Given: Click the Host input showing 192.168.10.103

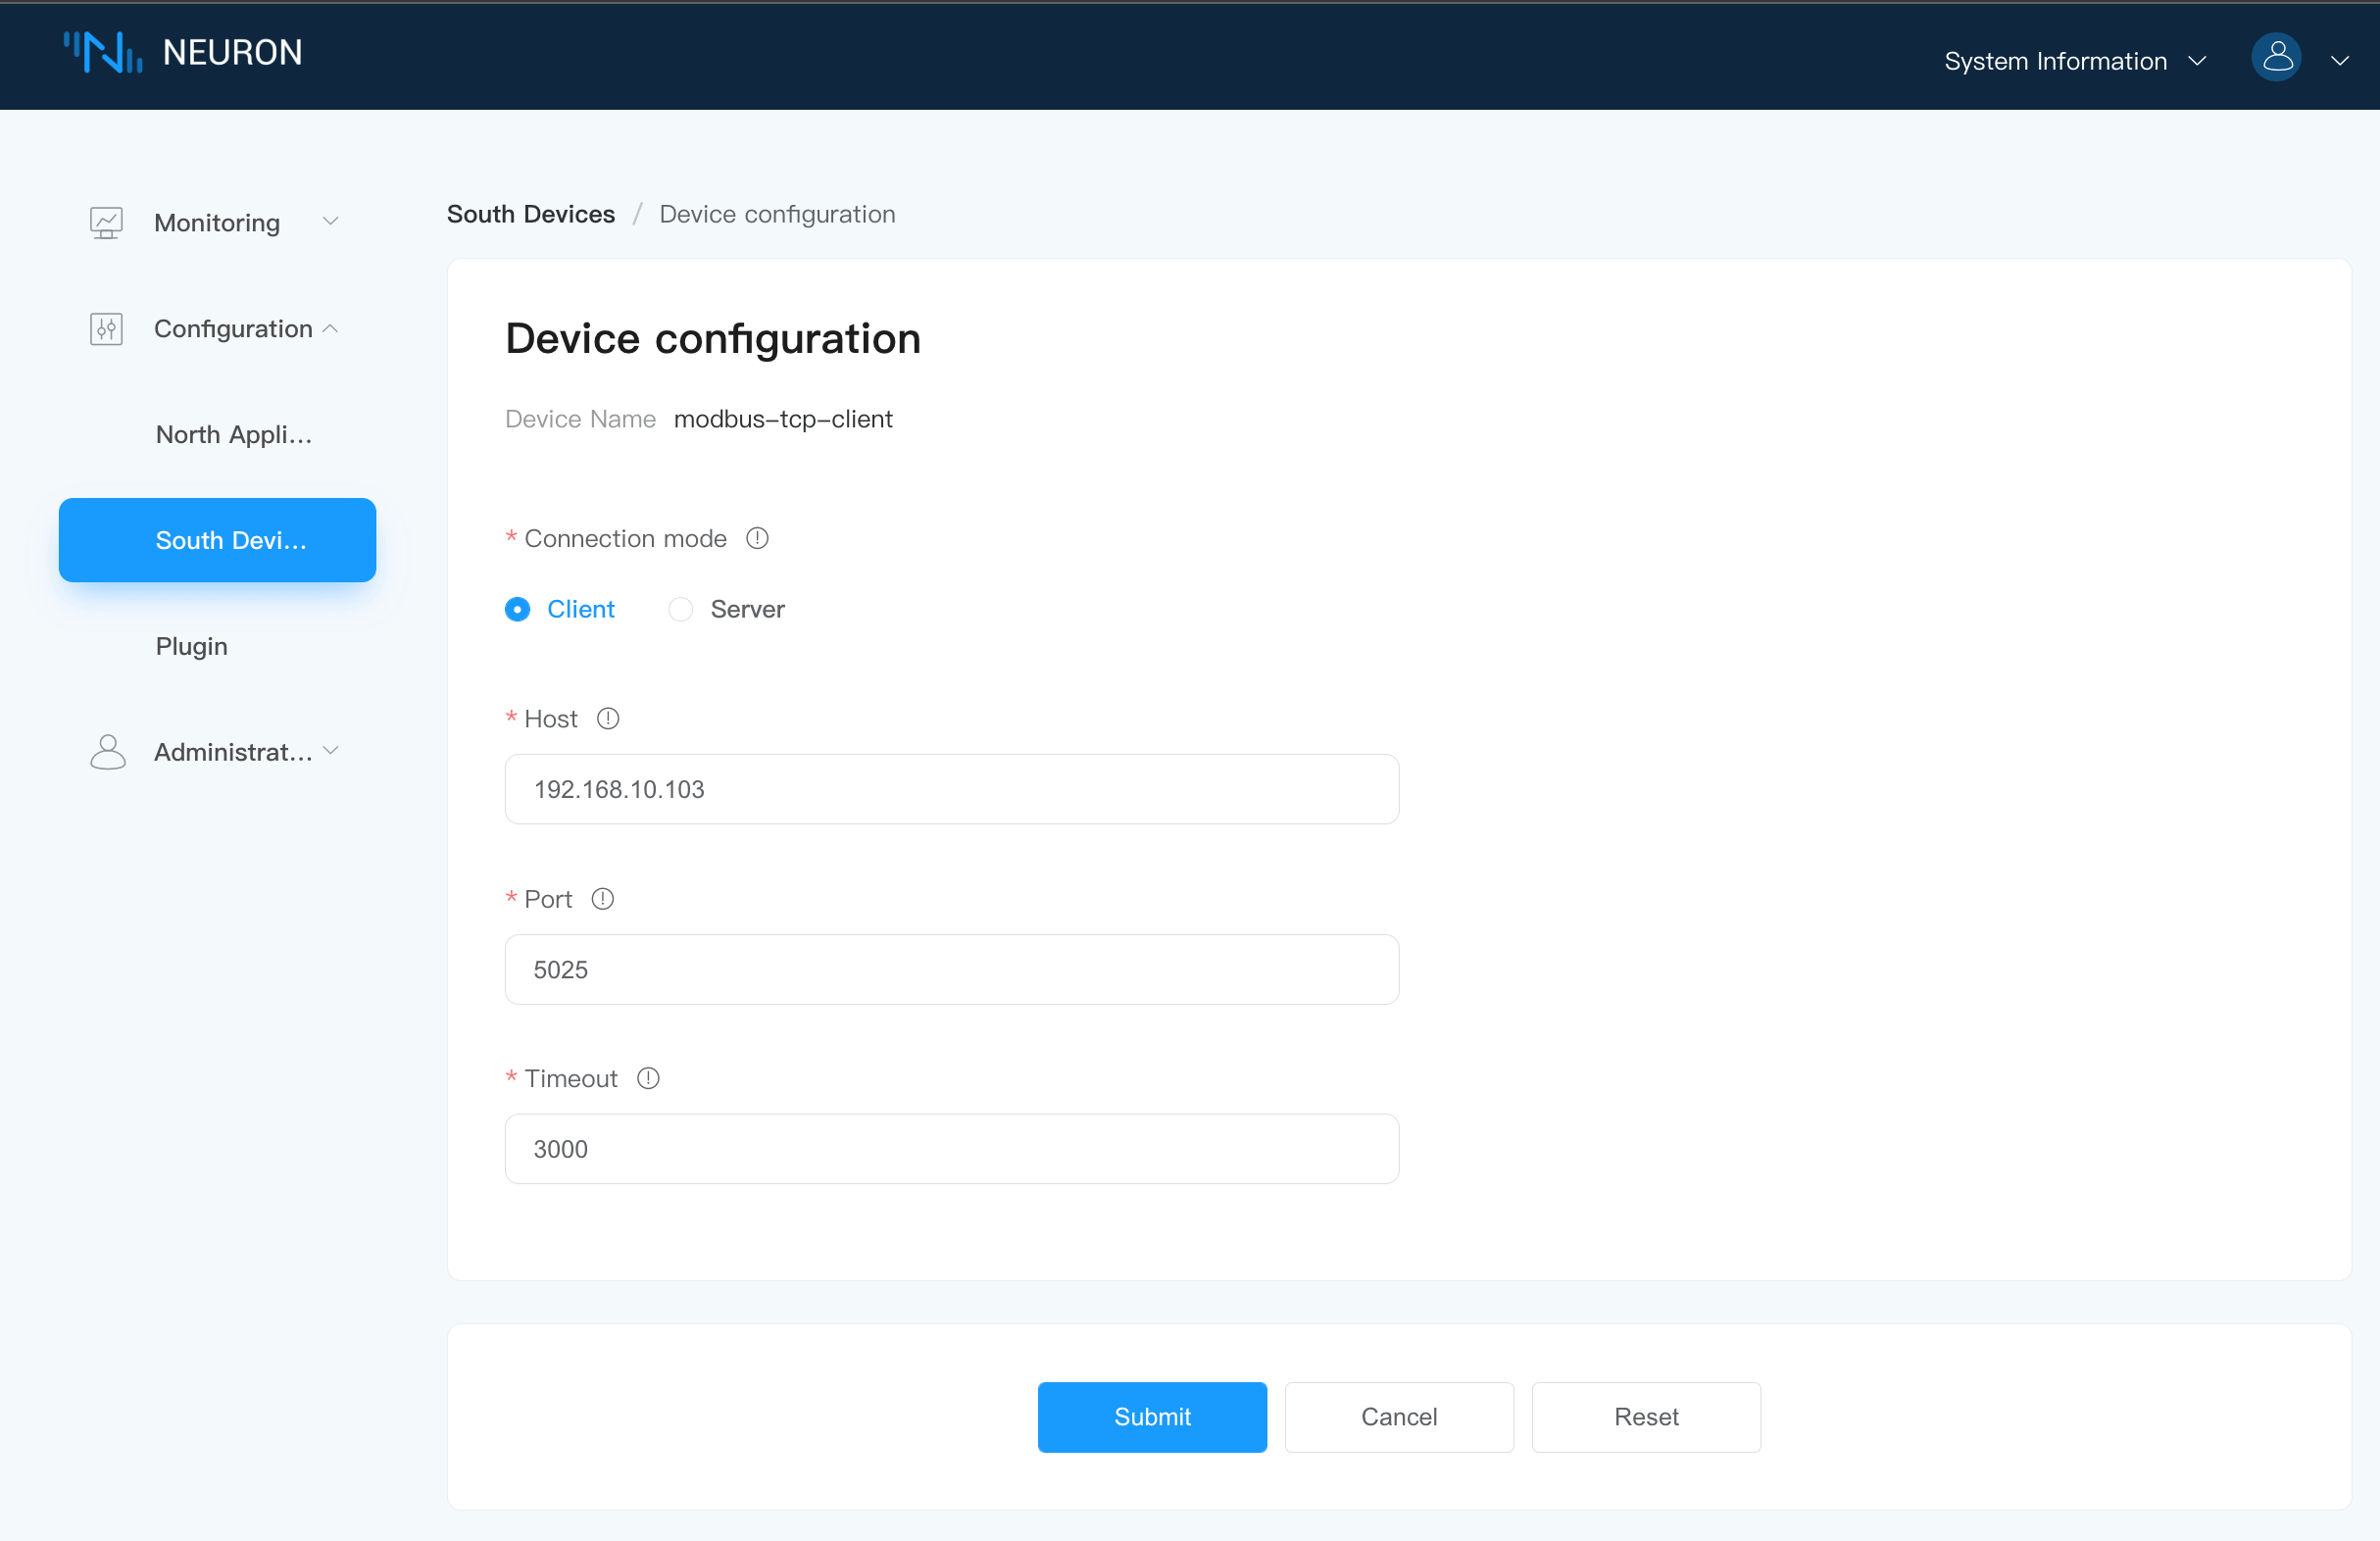Looking at the screenshot, I should click(x=950, y=789).
